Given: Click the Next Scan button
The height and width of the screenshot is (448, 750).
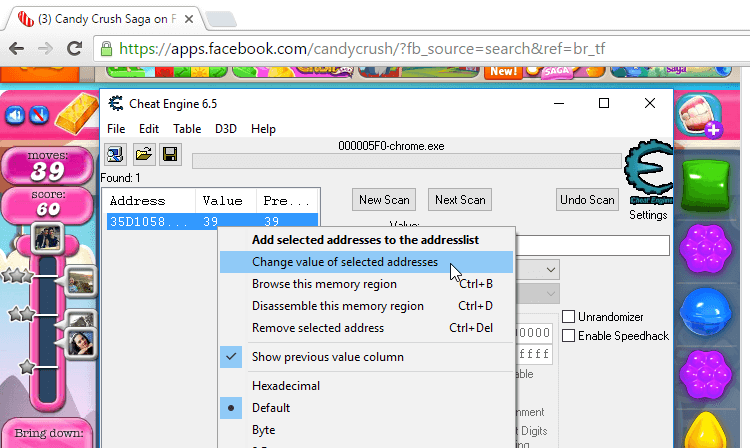Looking at the screenshot, I should [x=460, y=200].
